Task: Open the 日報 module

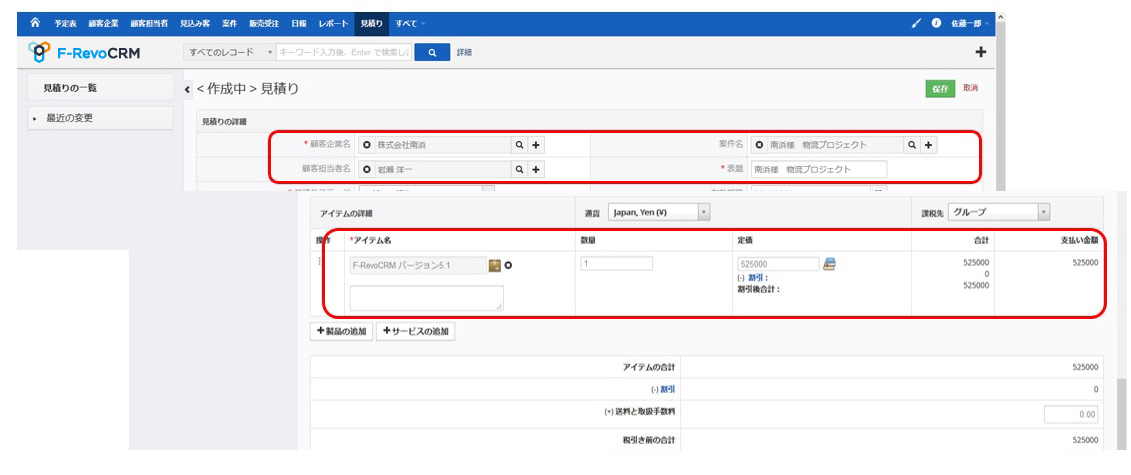Action: [299, 24]
